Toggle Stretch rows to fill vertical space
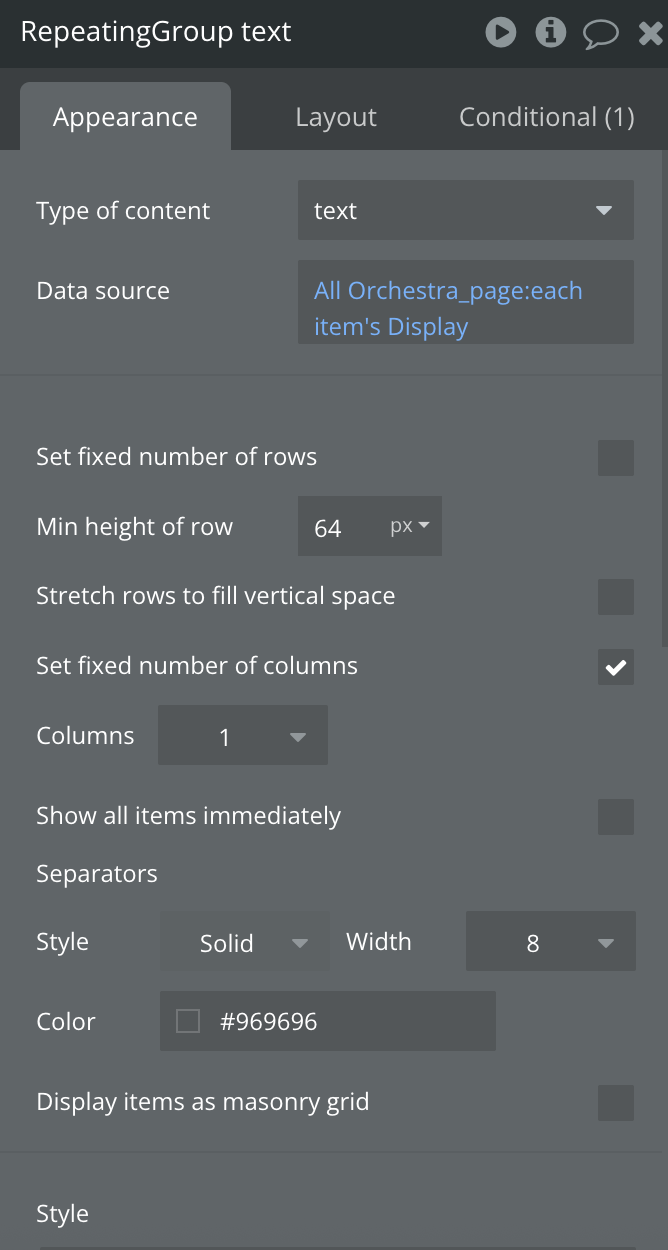The height and width of the screenshot is (1250, 668). [615, 597]
